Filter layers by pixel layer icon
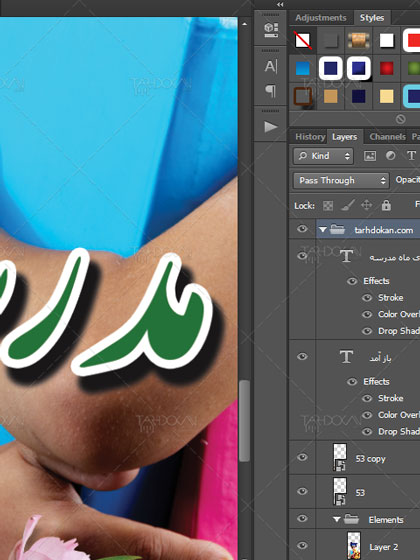The height and width of the screenshot is (560, 420). tap(370, 156)
